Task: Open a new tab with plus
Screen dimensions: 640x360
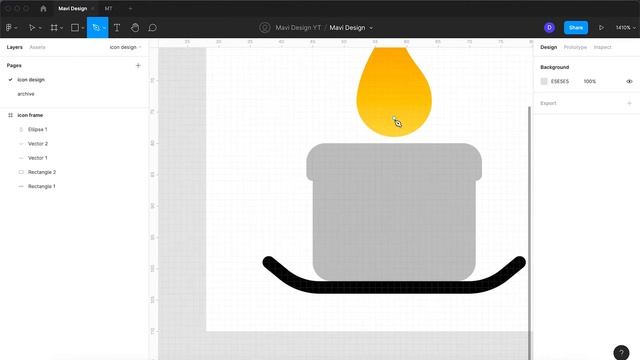Action: [x=130, y=9]
